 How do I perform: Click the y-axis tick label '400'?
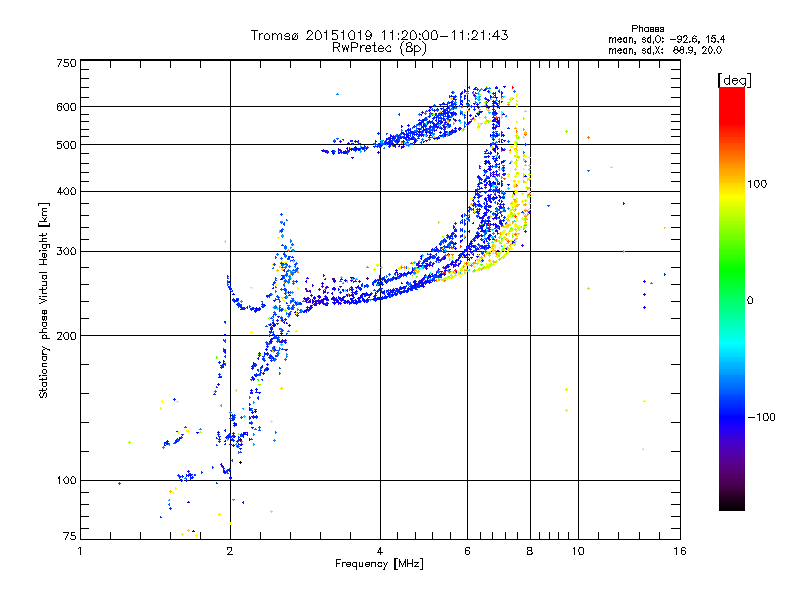(x=66, y=192)
